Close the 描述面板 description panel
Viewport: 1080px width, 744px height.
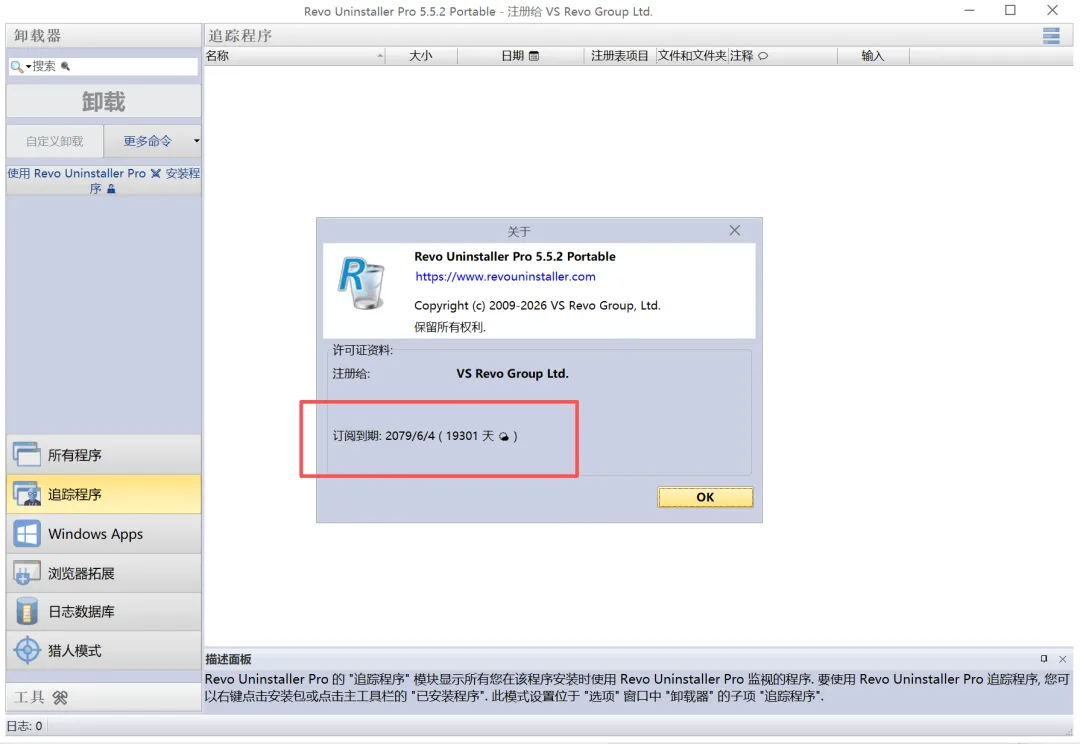[x=1063, y=659]
